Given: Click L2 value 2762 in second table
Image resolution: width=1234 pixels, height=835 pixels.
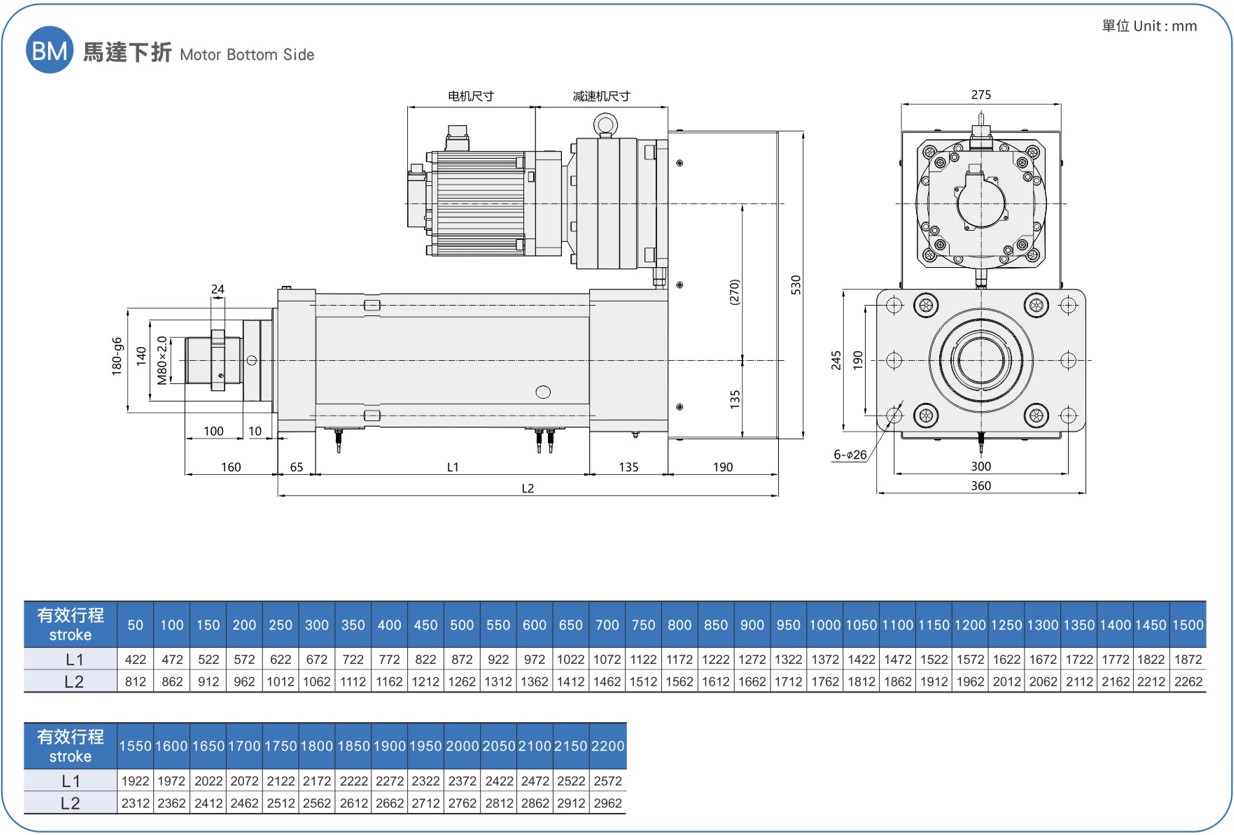Looking at the screenshot, I should click(x=462, y=803).
